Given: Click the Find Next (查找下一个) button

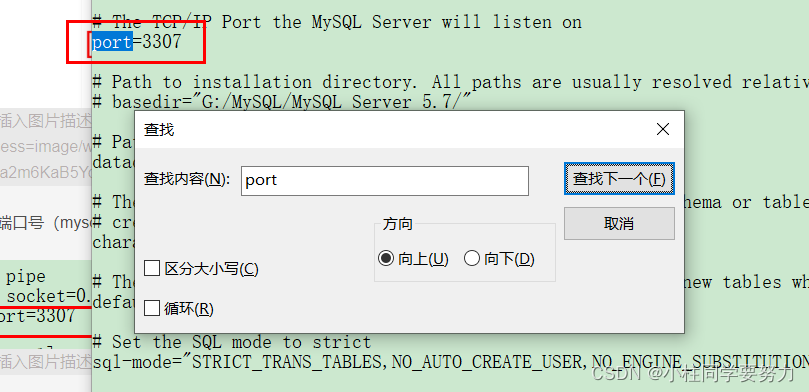Looking at the screenshot, I should [x=619, y=179].
